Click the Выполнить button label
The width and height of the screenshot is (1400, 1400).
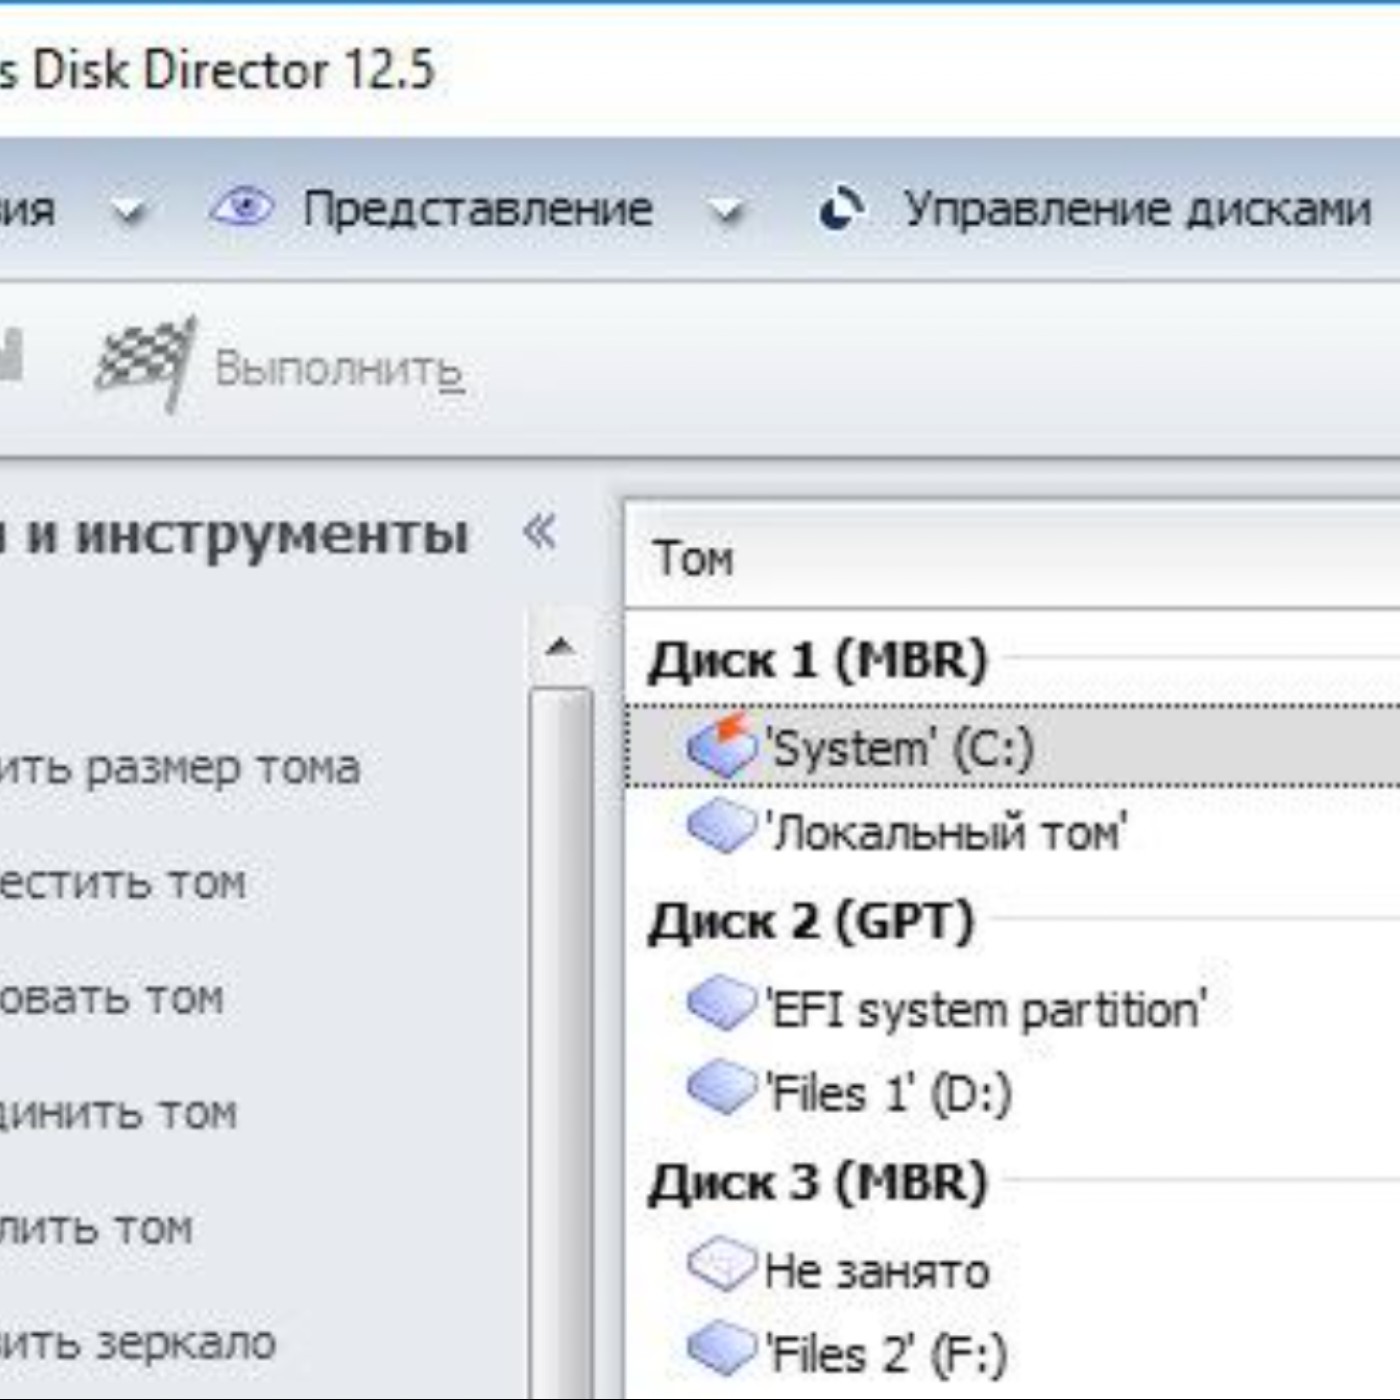point(340,369)
